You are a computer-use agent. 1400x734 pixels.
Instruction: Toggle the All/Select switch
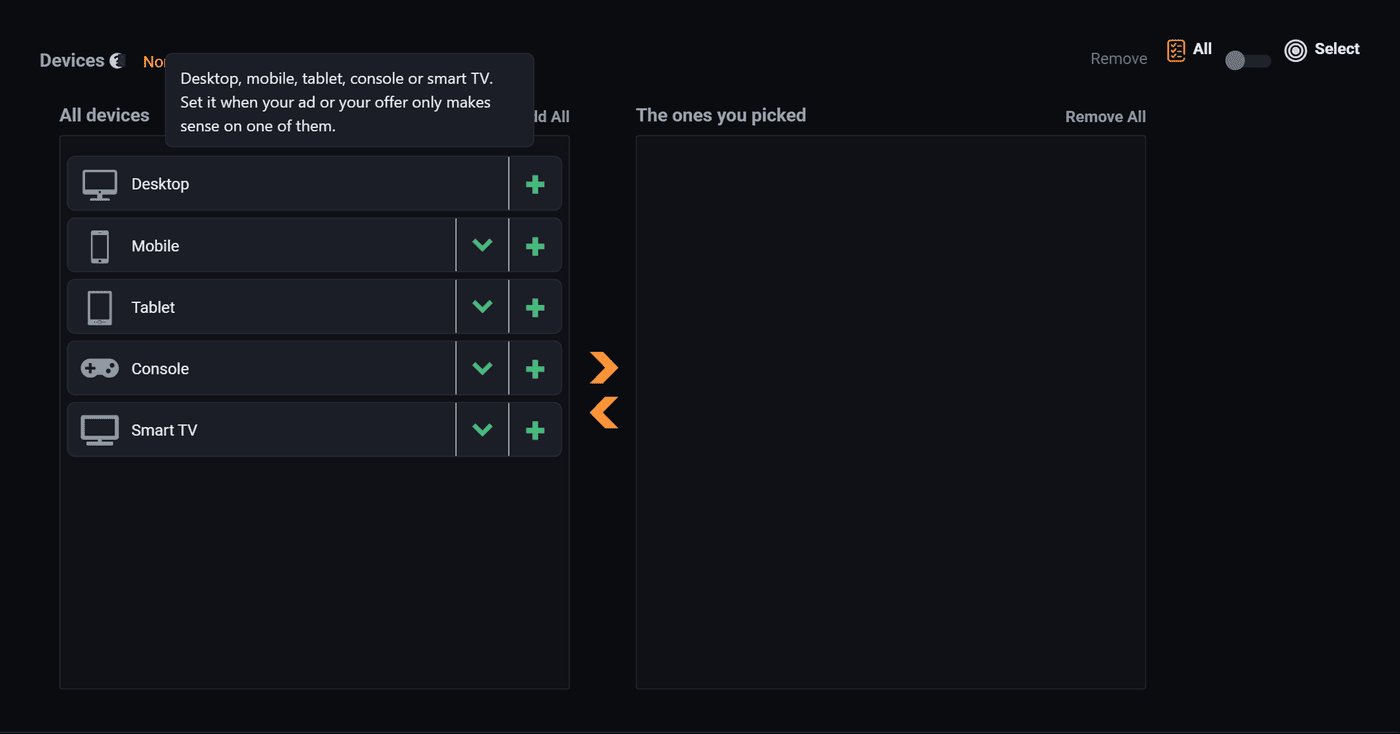1248,61
